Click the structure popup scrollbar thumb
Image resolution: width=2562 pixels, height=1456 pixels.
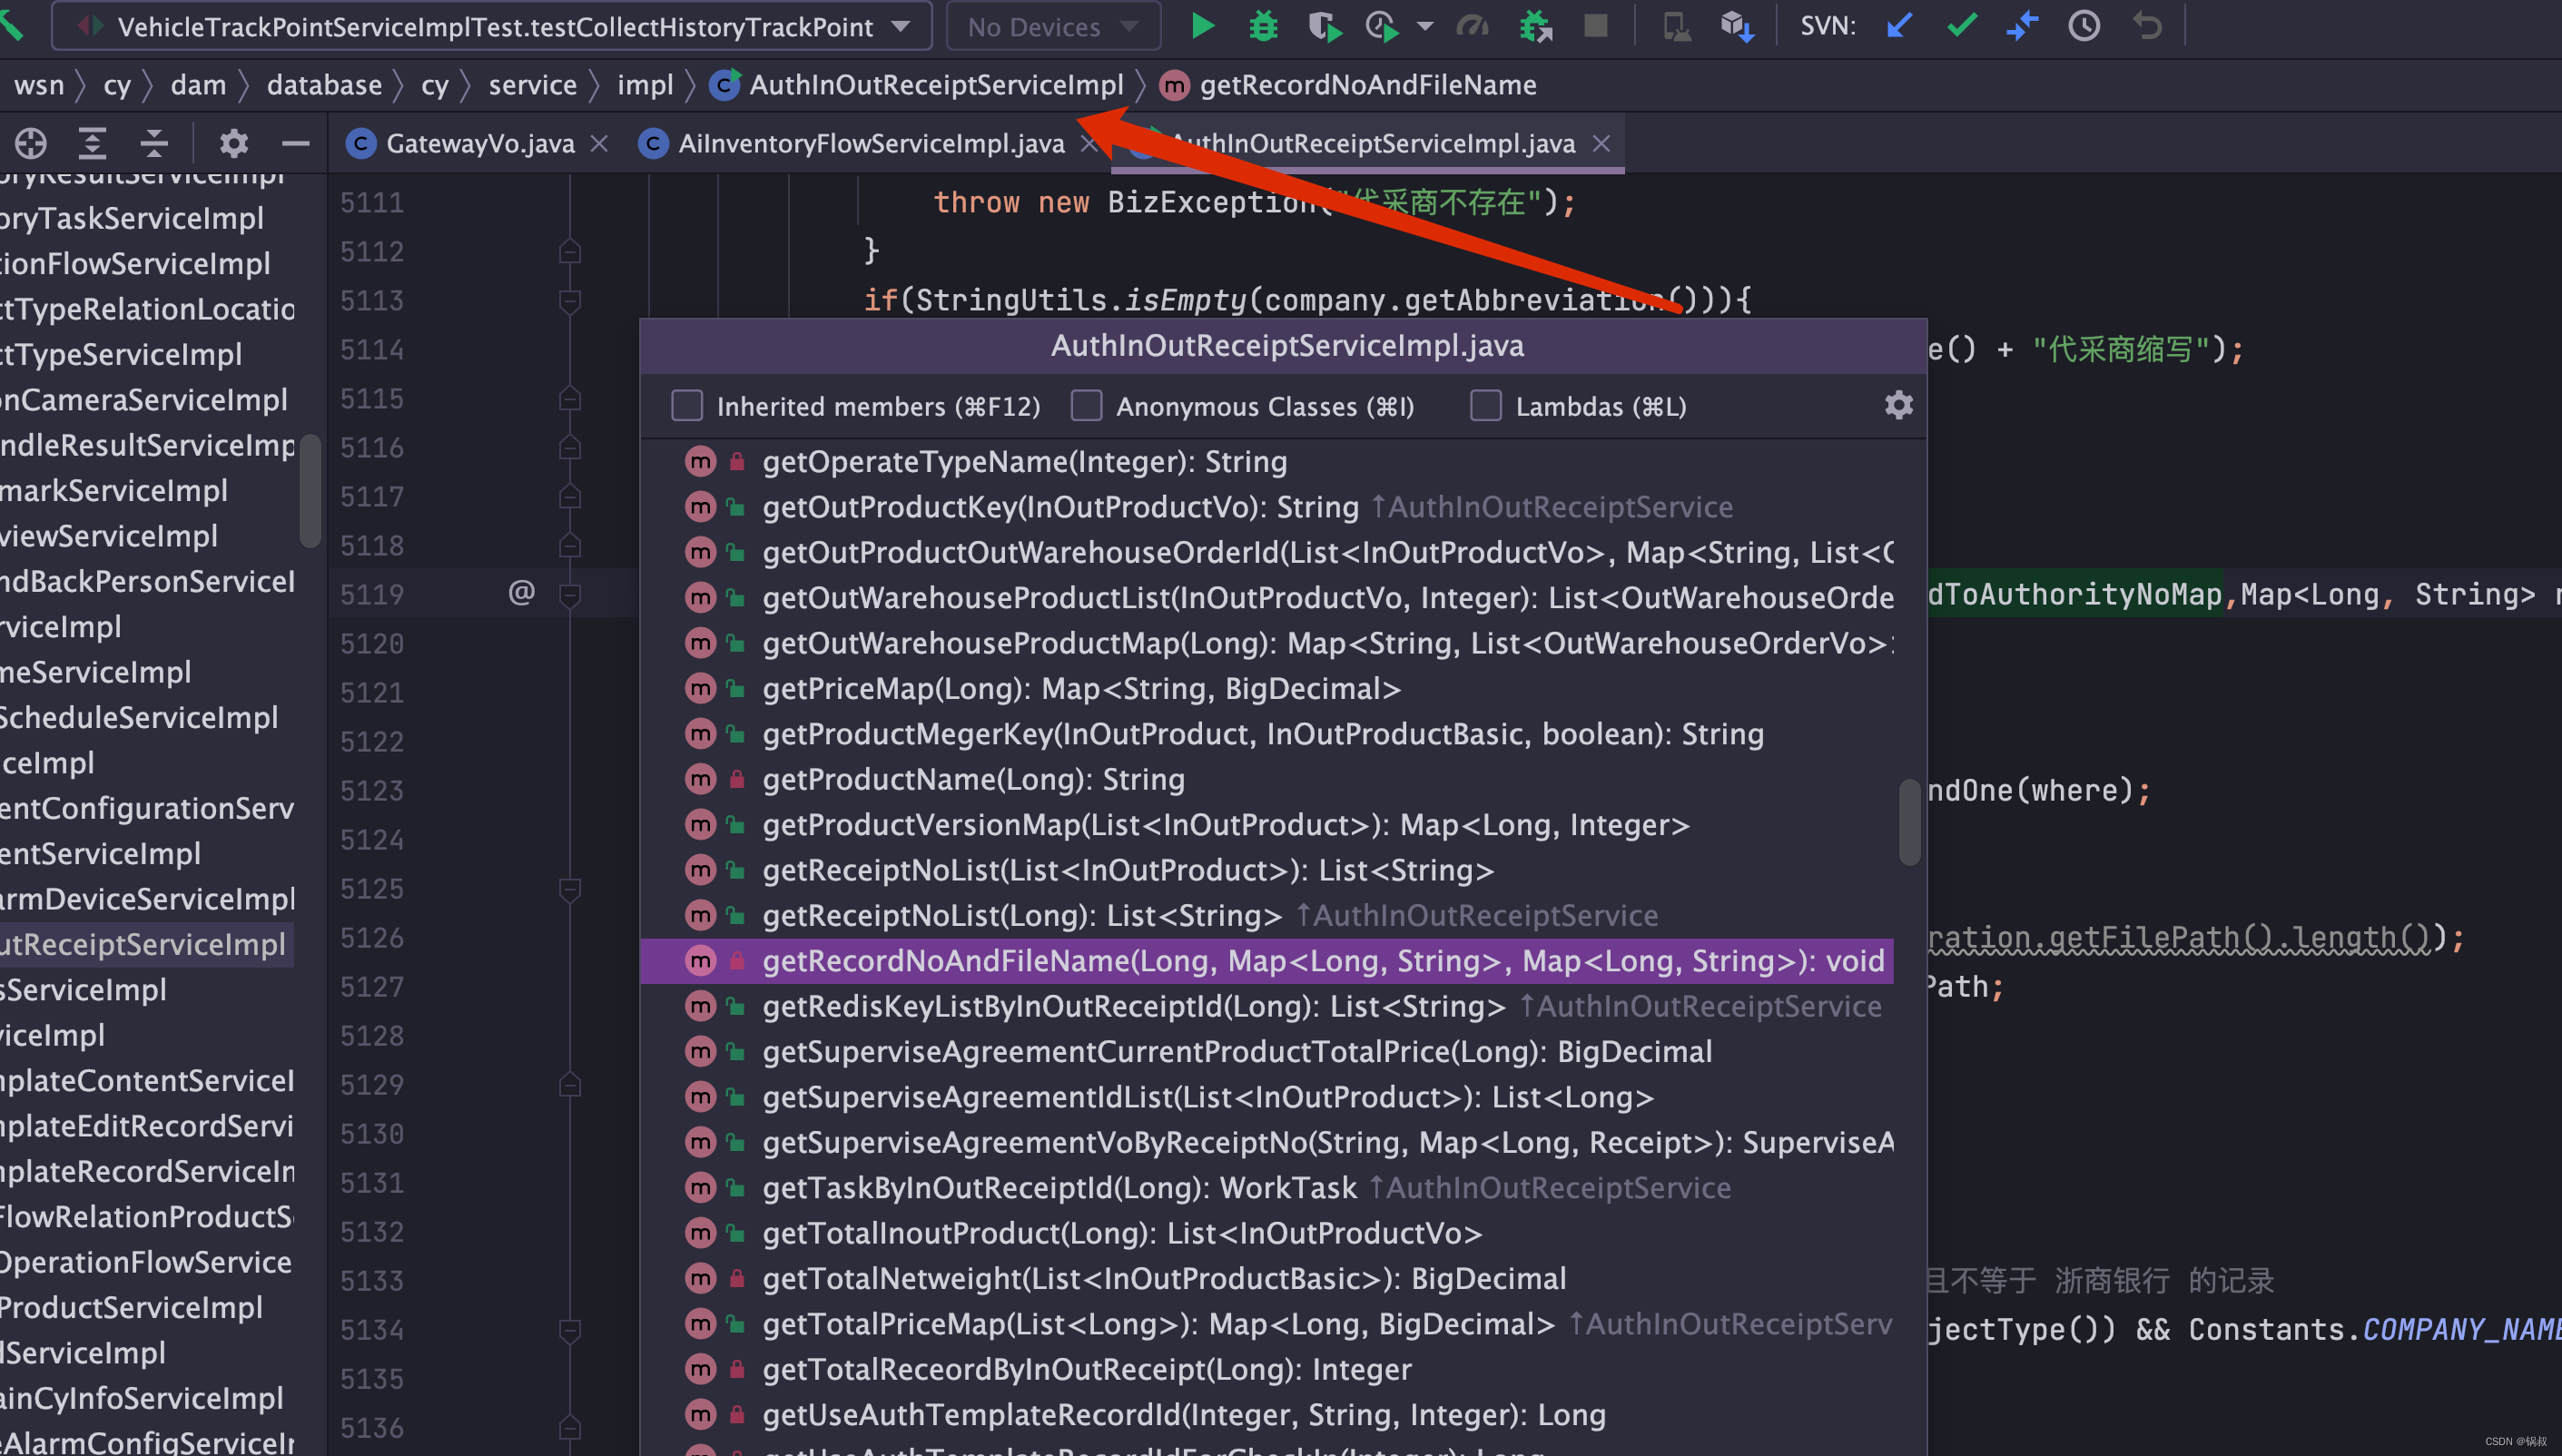1908,822
